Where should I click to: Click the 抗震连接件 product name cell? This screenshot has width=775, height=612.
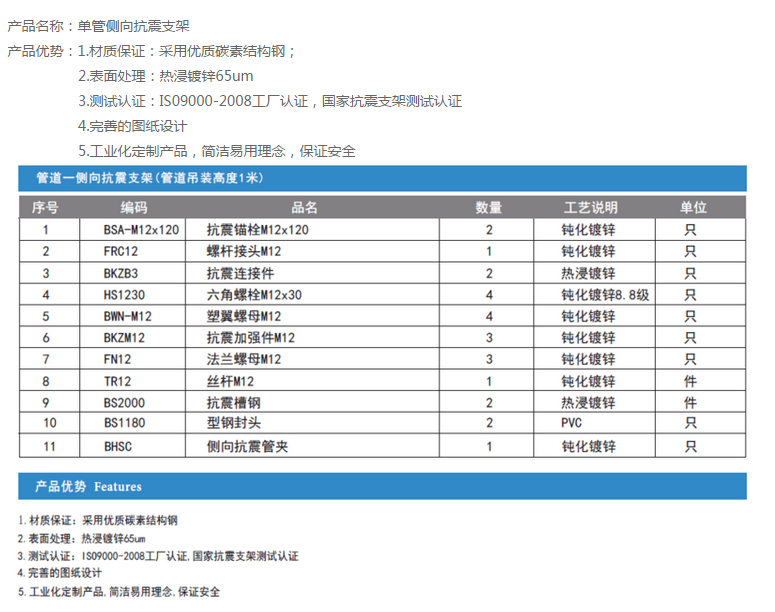point(239,273)
